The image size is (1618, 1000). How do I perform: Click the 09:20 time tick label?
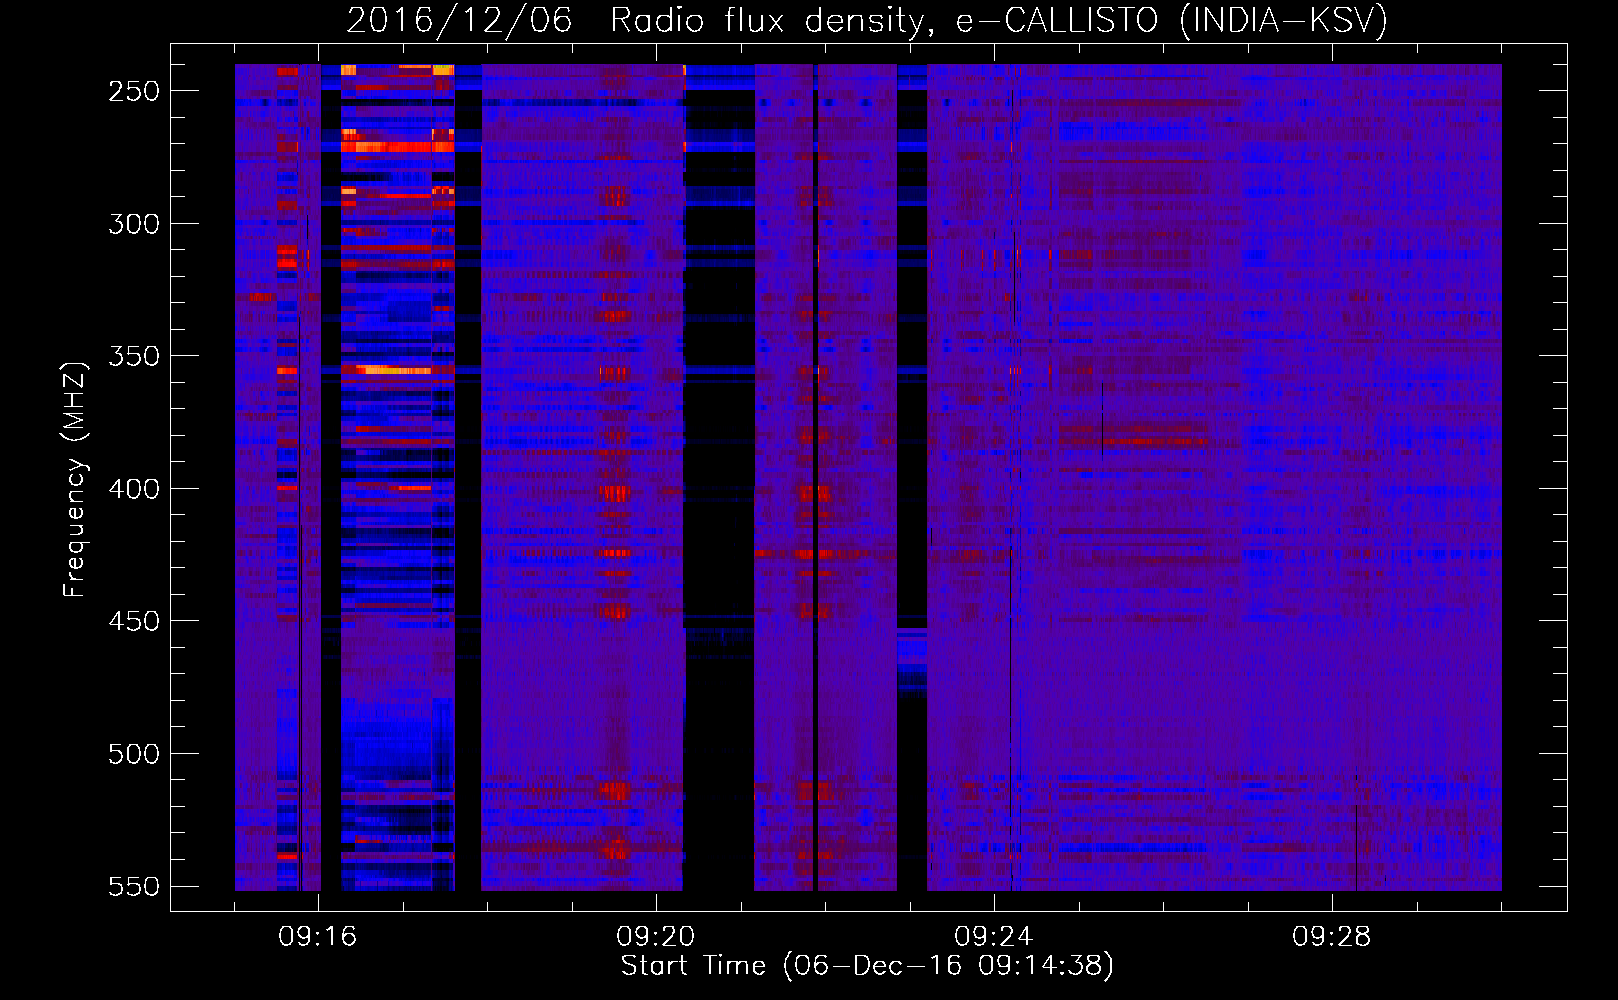point(656,937)
